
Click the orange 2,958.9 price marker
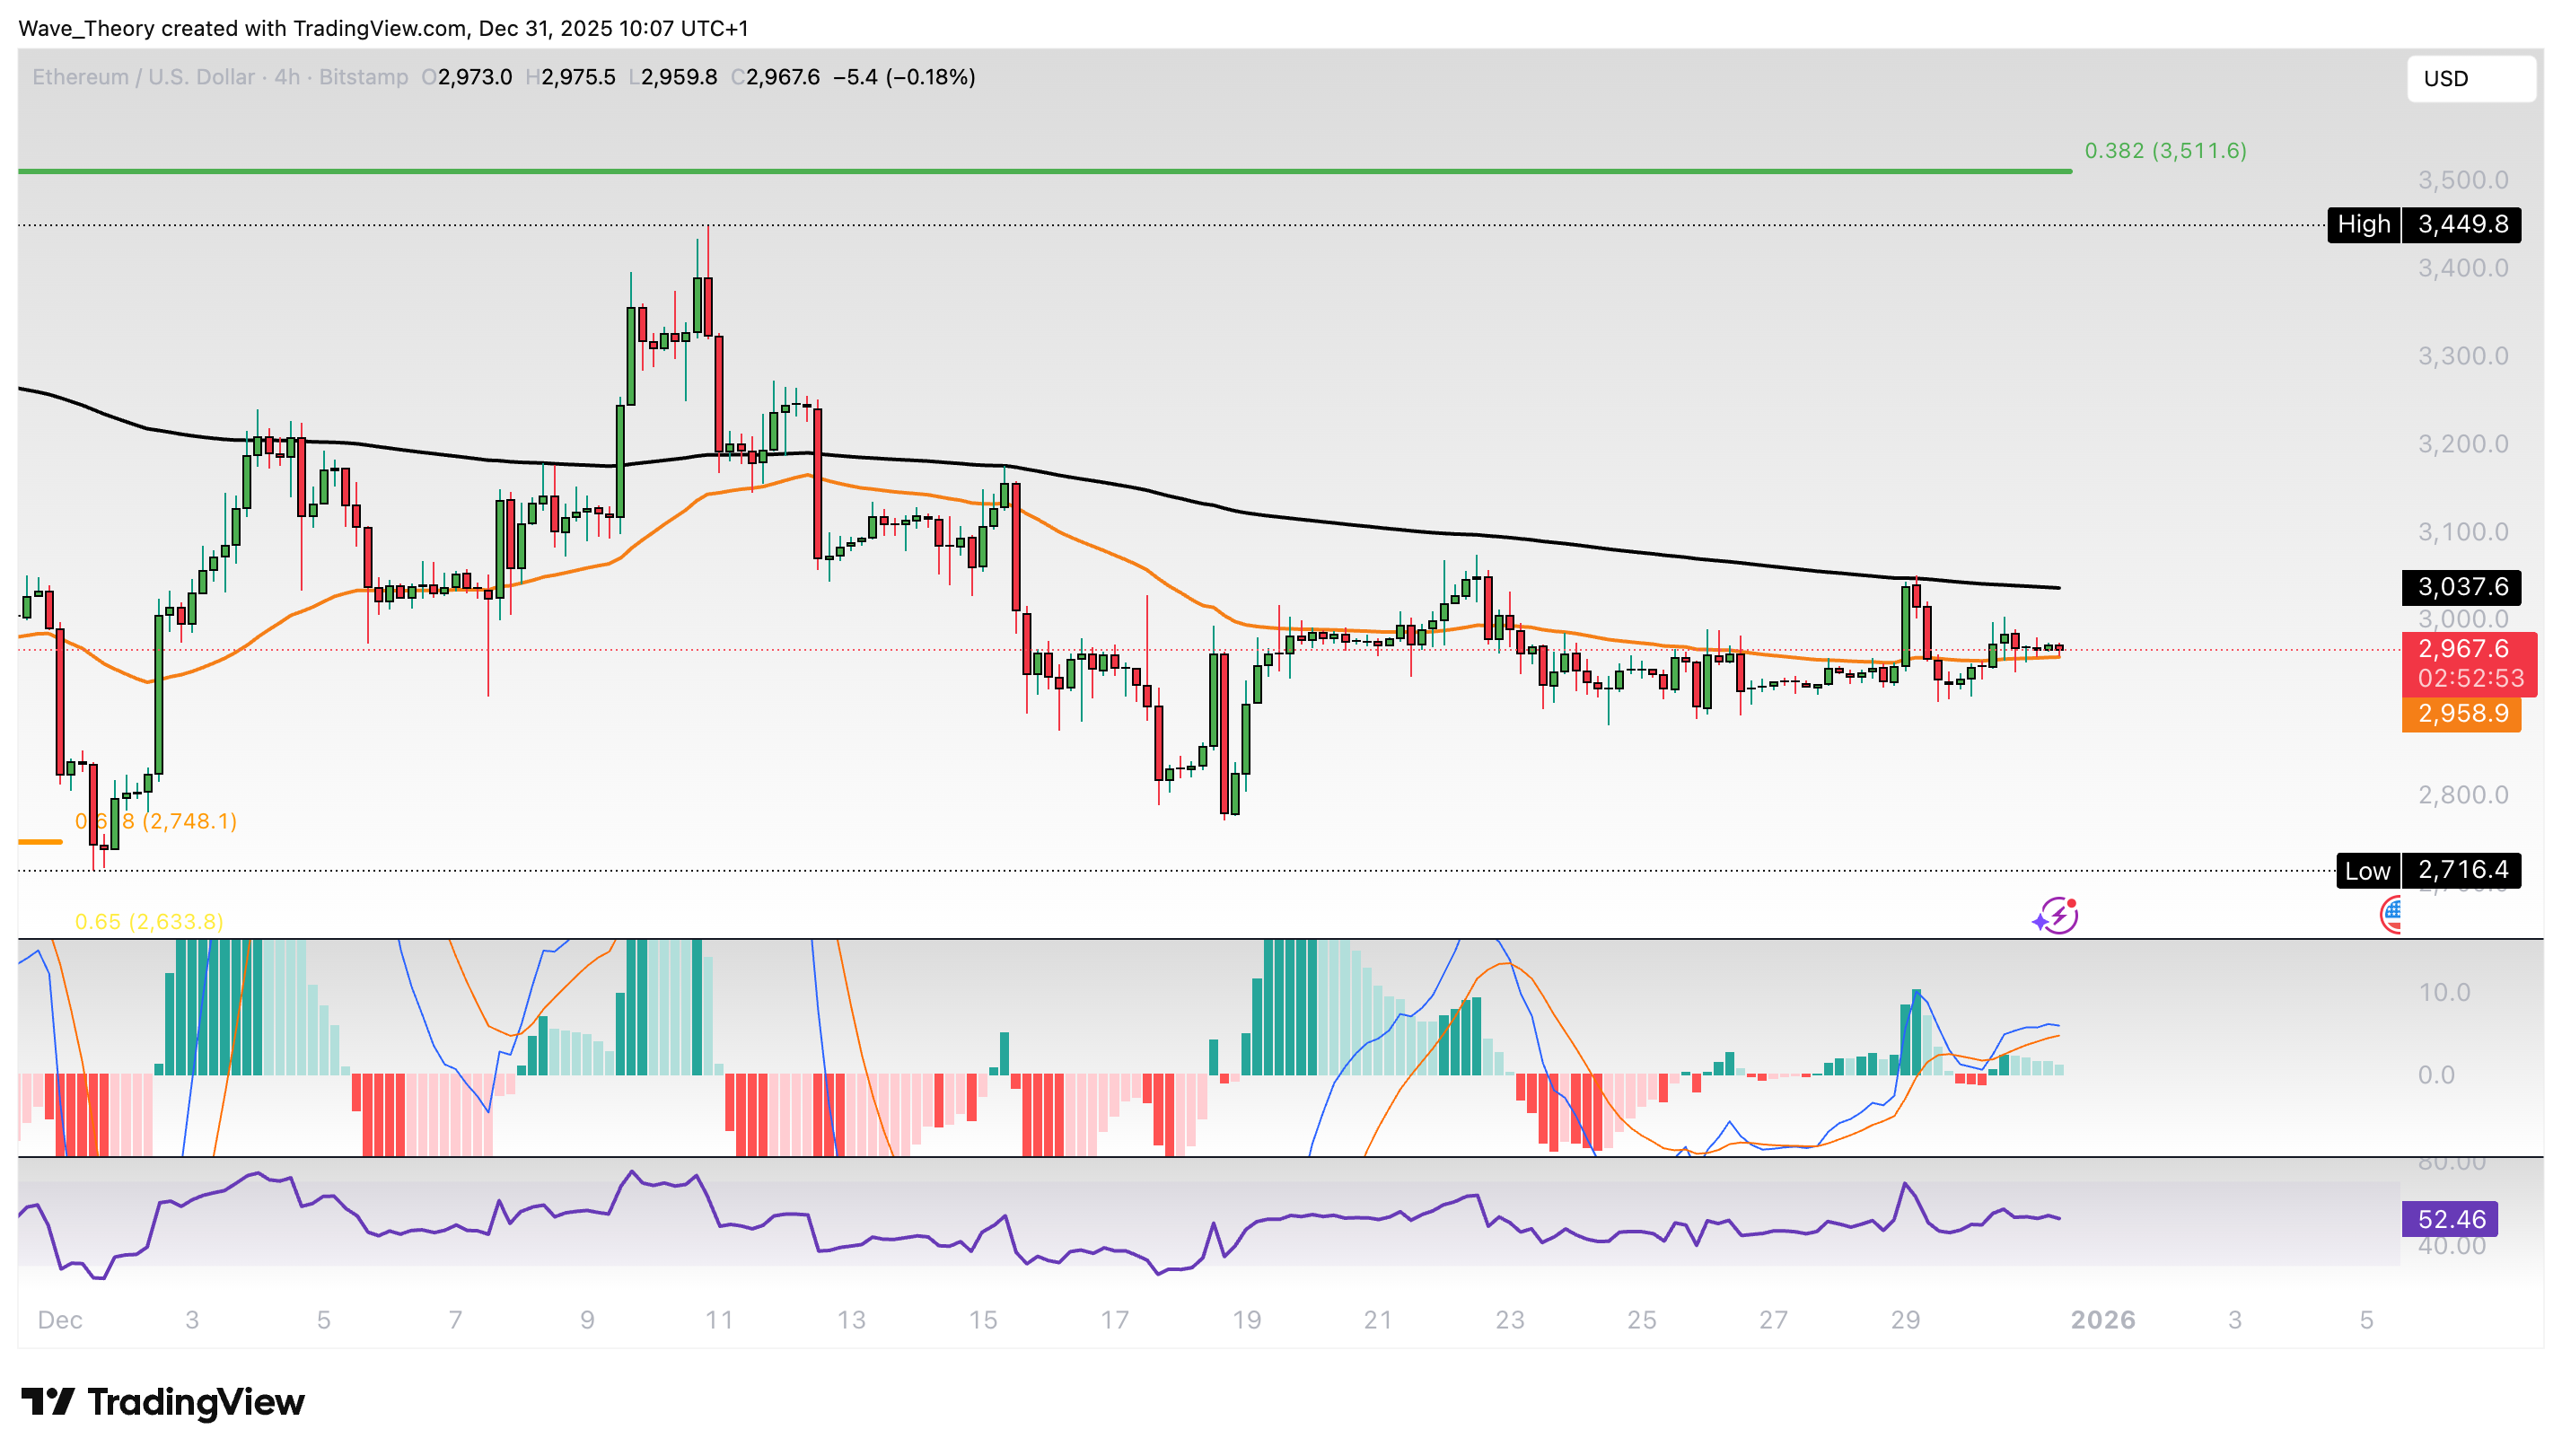click(x=2464, y=713)
